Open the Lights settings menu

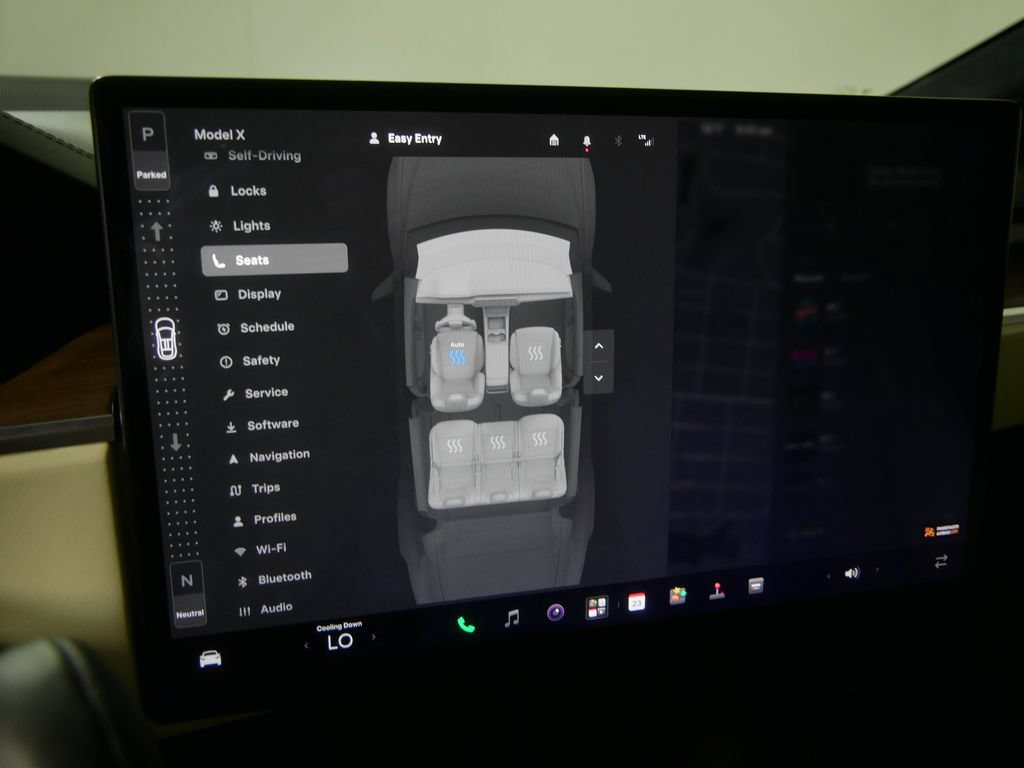pos(240,226)
